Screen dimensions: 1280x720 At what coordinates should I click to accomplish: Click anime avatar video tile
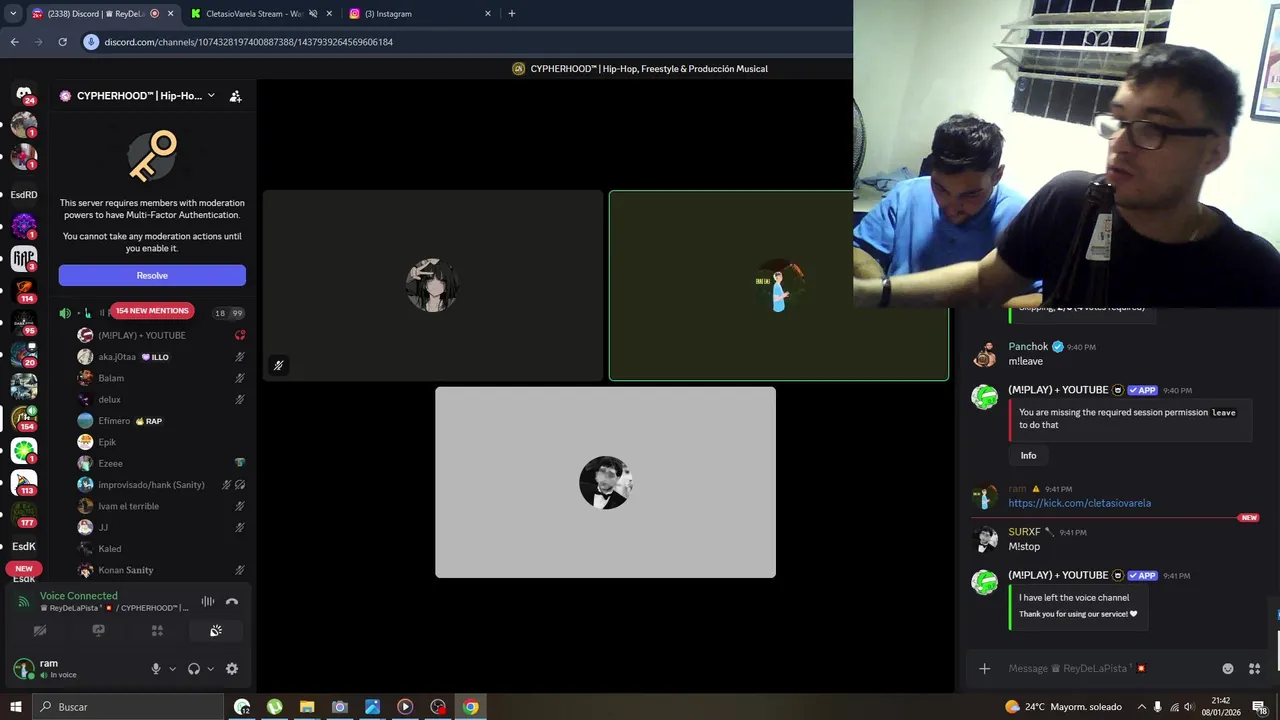pos(433,285)
